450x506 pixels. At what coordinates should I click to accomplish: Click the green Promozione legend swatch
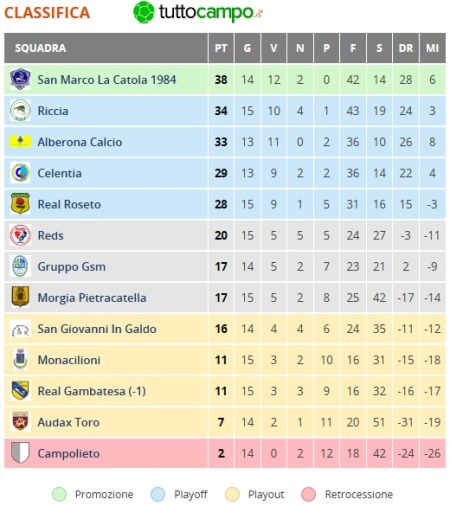pyautogui.click(x=59, y=494)
